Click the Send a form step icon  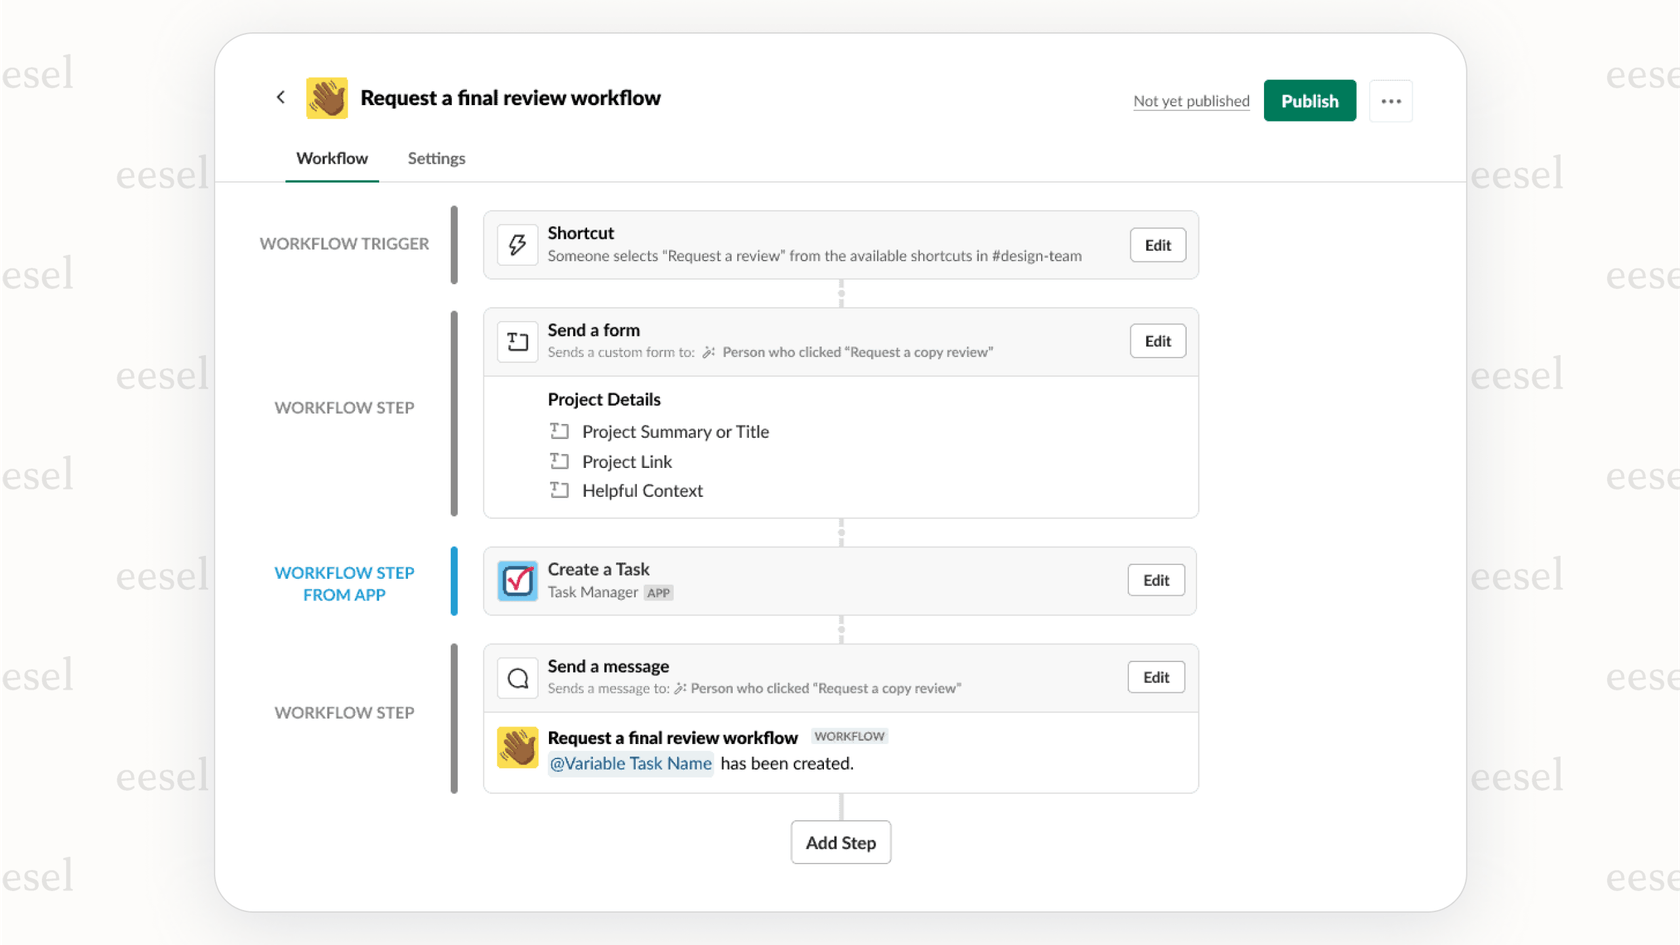[517, 340]
